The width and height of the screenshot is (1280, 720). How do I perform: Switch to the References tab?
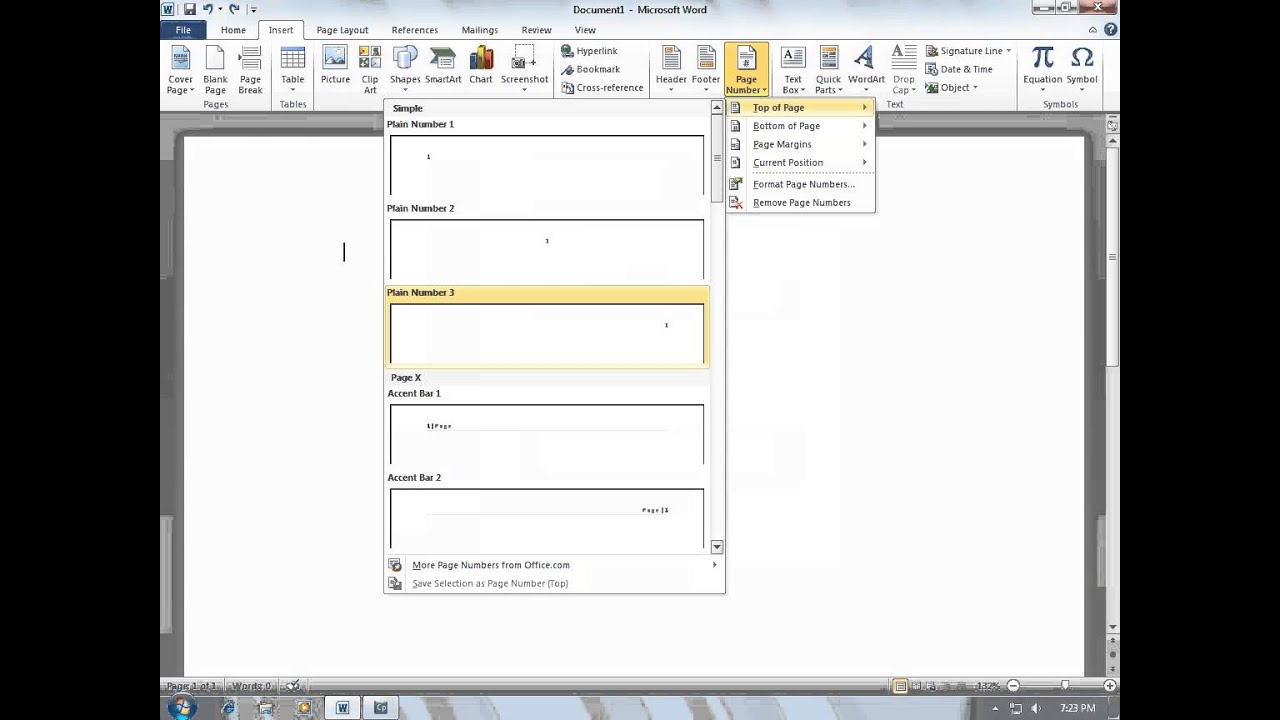(x=414, y=30)
